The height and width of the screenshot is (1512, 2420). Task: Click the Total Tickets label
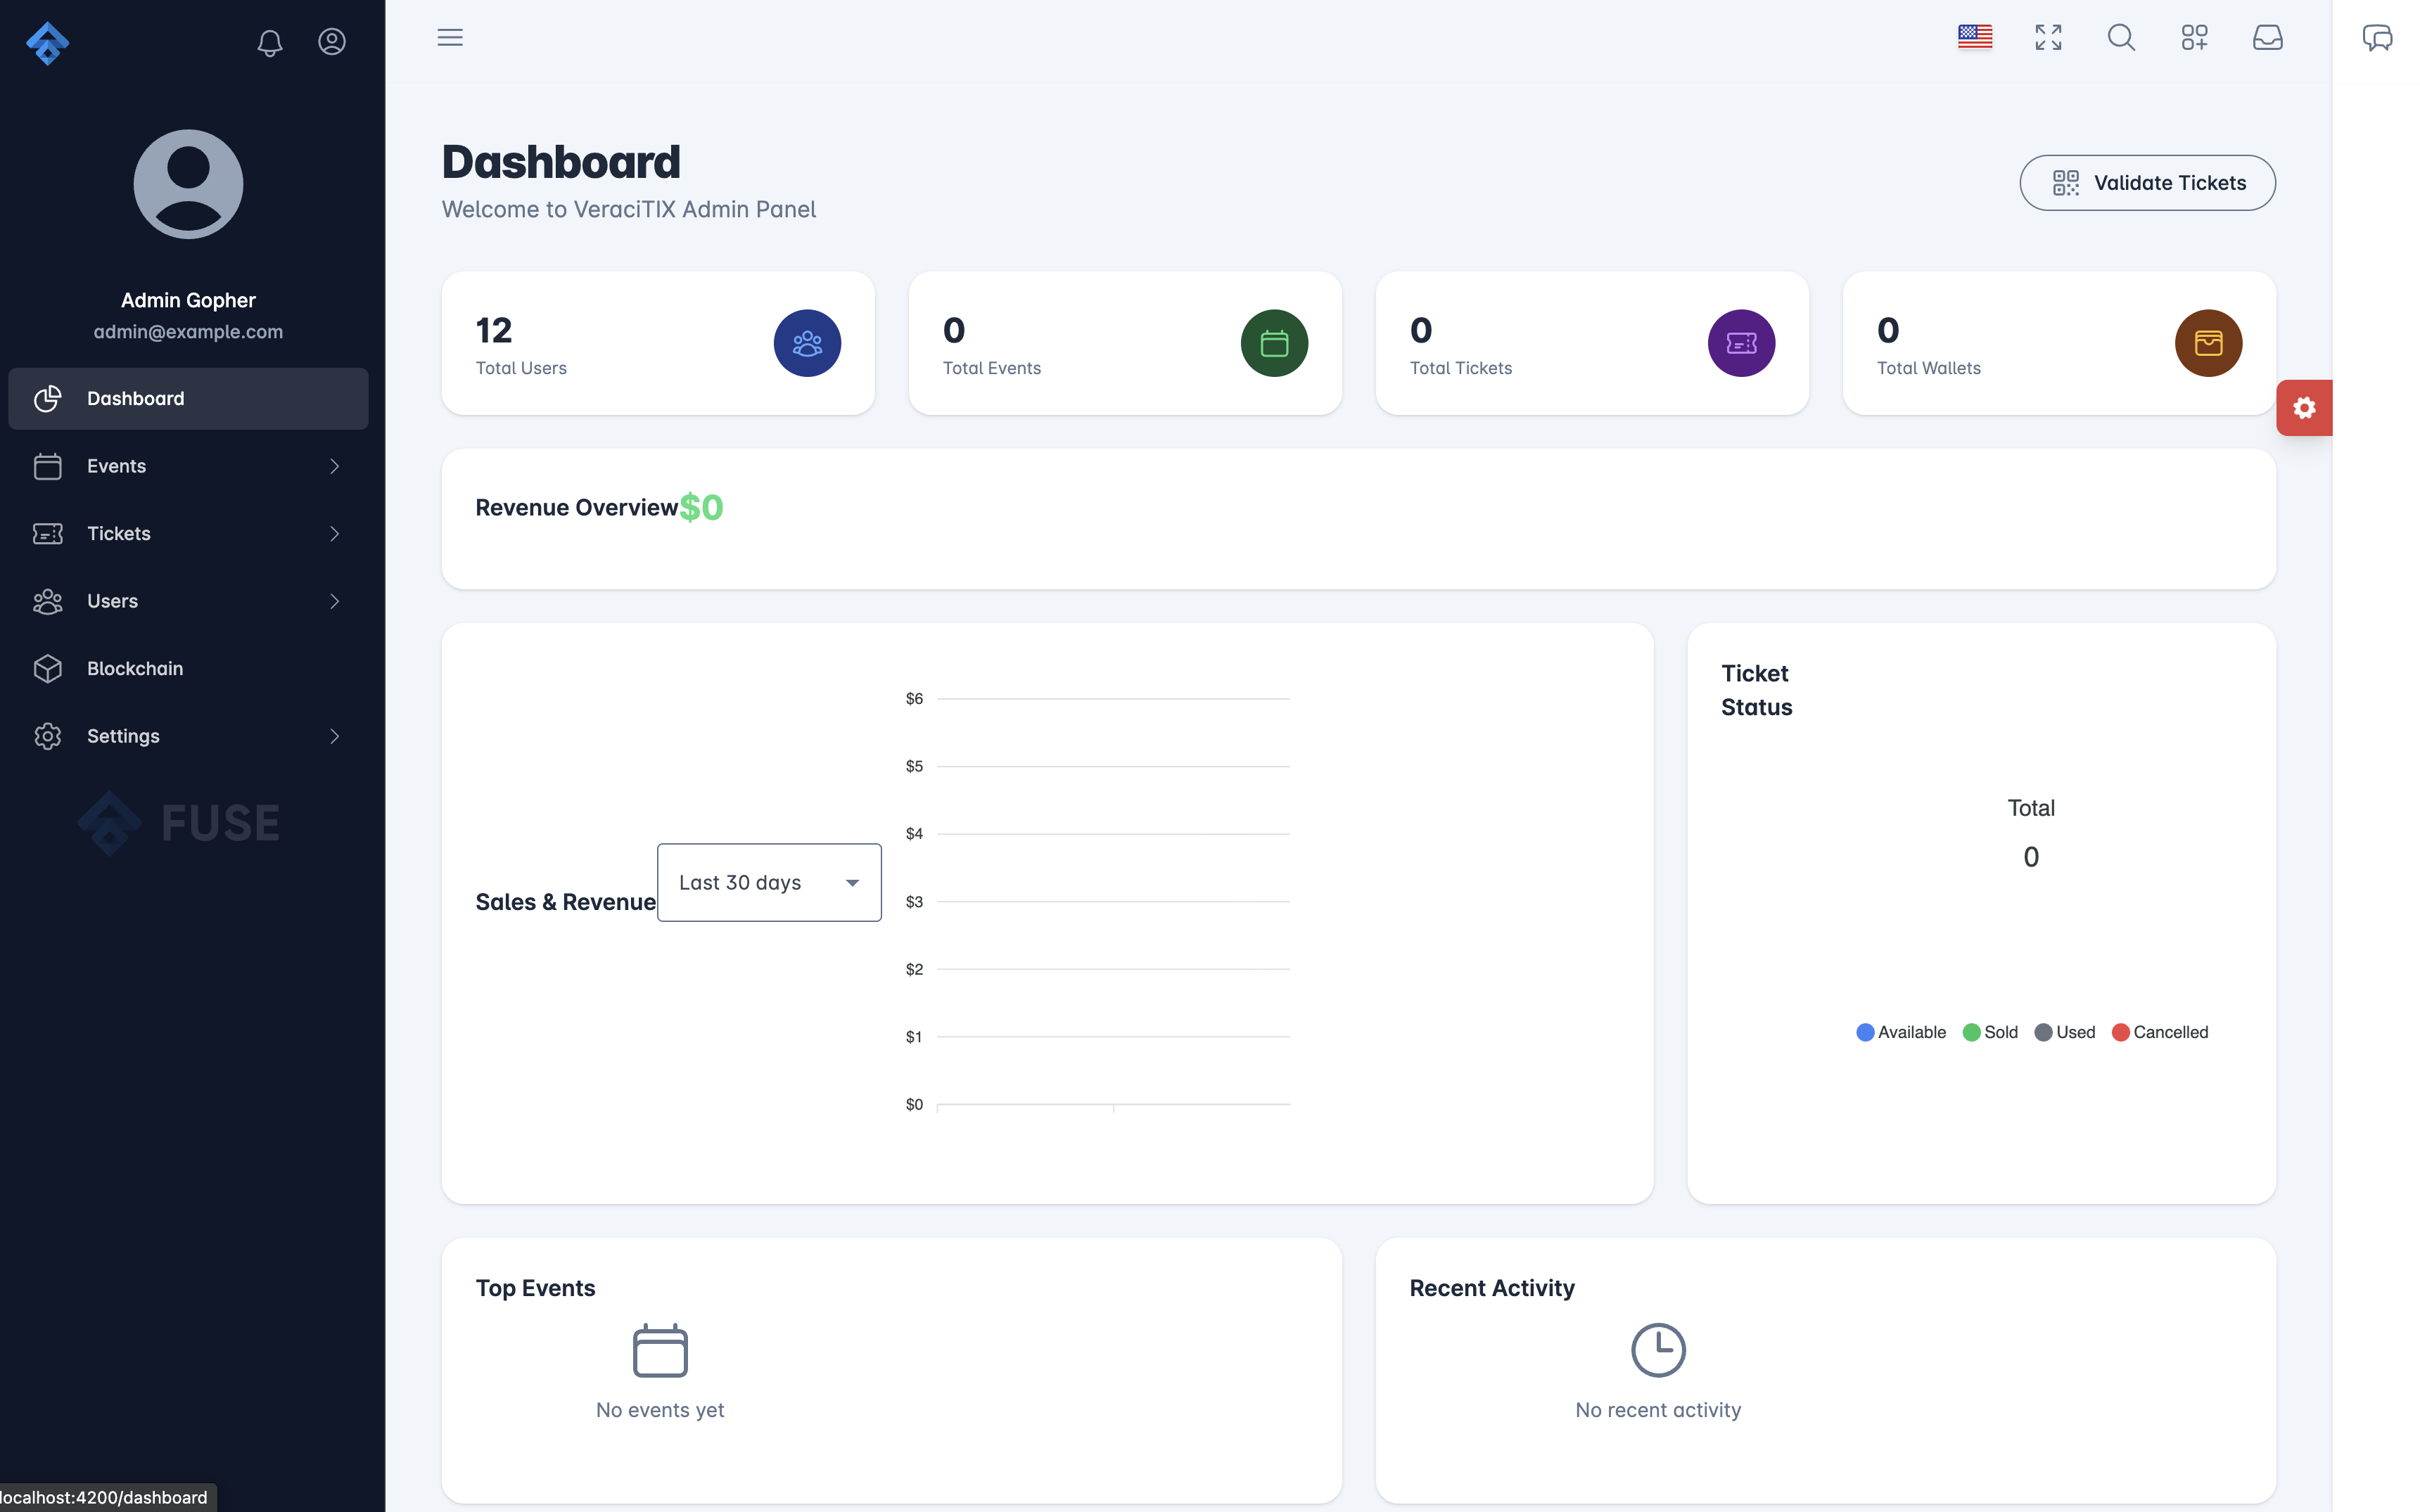pos(1460,368)
